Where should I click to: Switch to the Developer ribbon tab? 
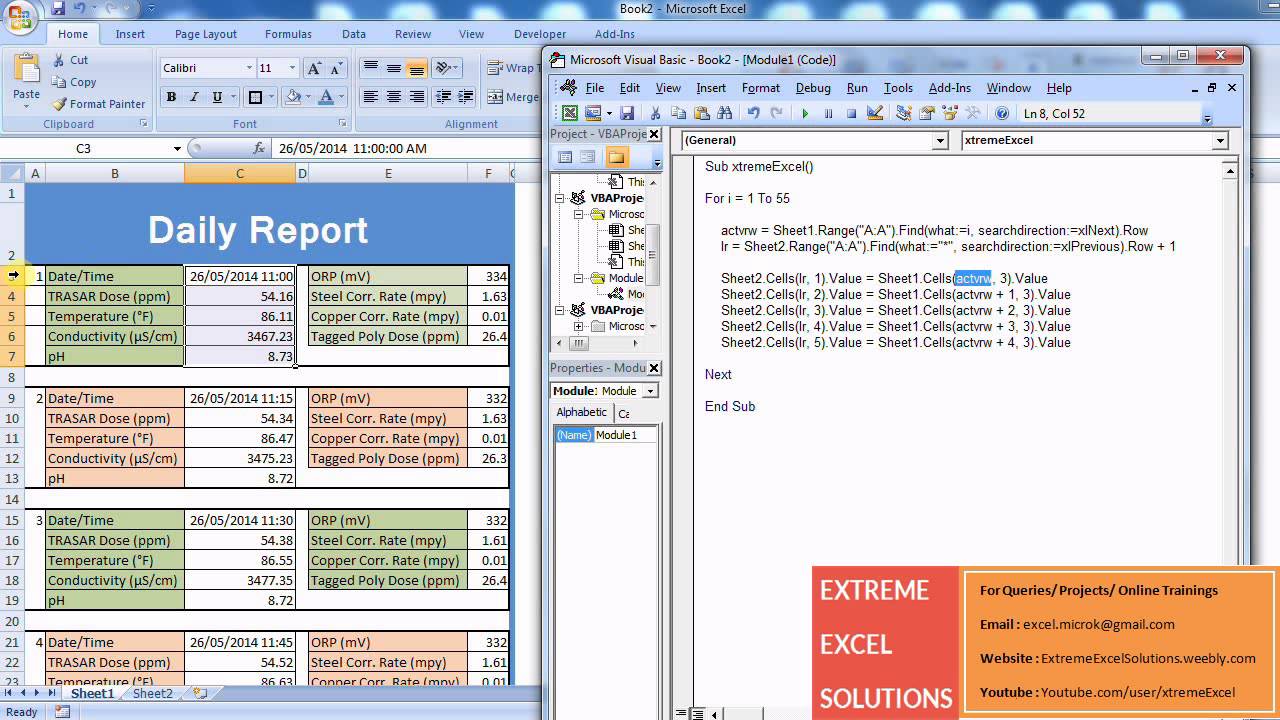point(540,34)
